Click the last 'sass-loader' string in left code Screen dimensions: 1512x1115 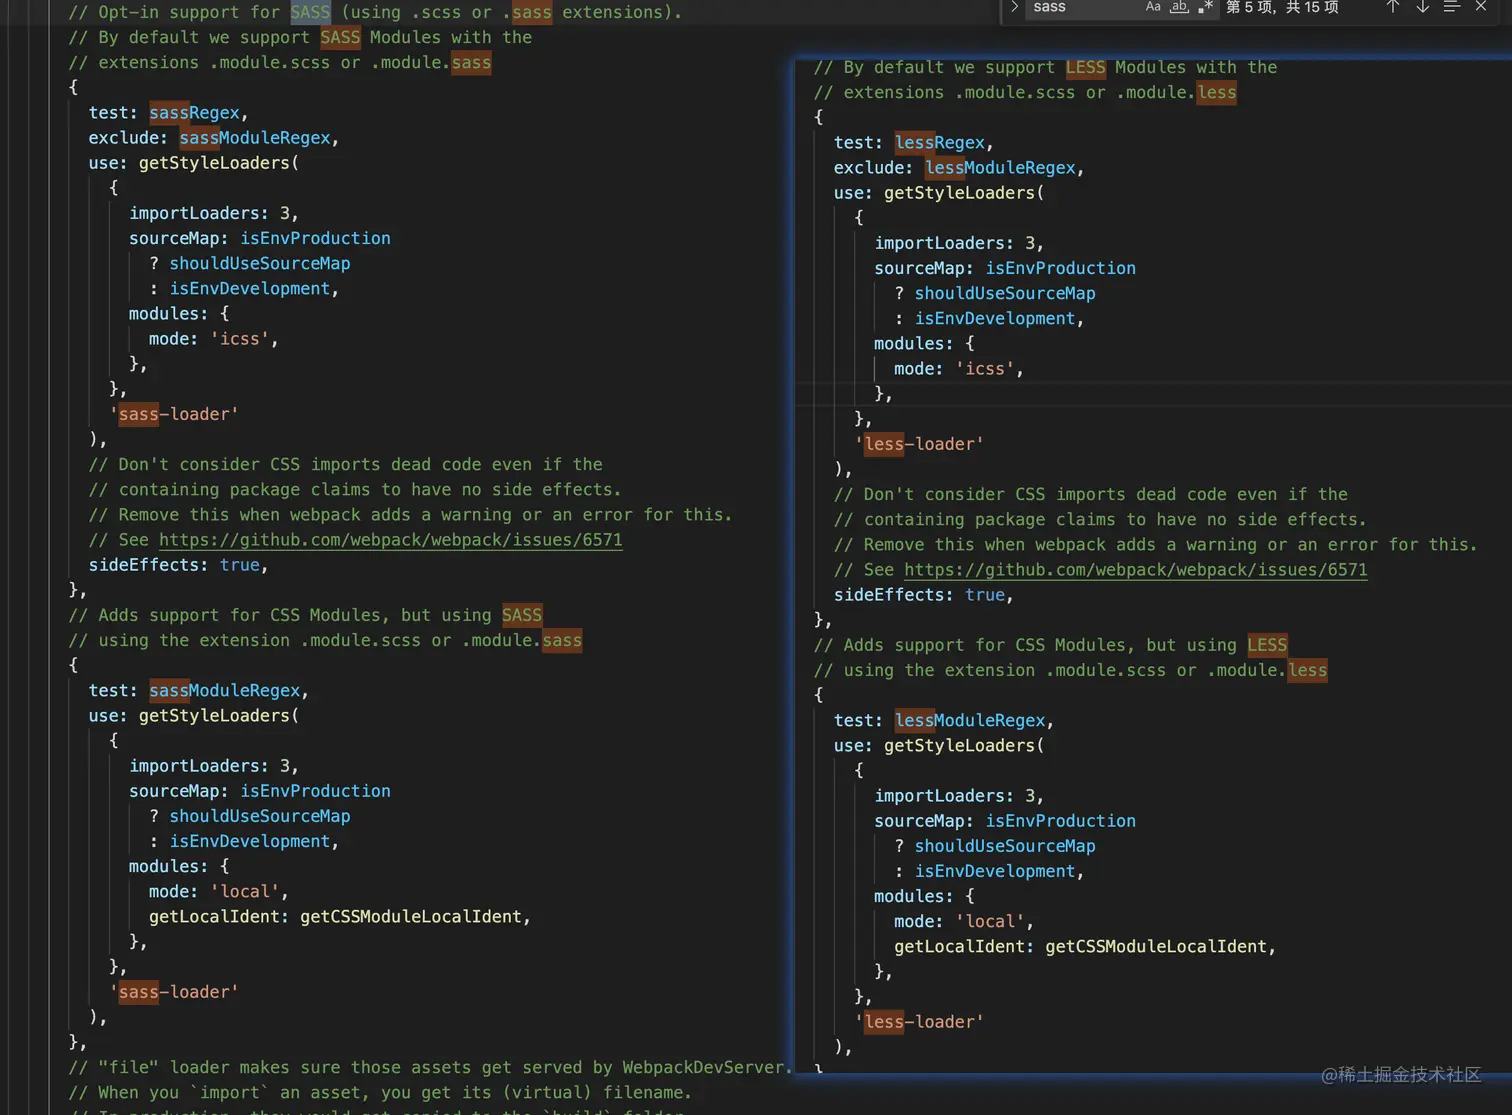(174, 992)
